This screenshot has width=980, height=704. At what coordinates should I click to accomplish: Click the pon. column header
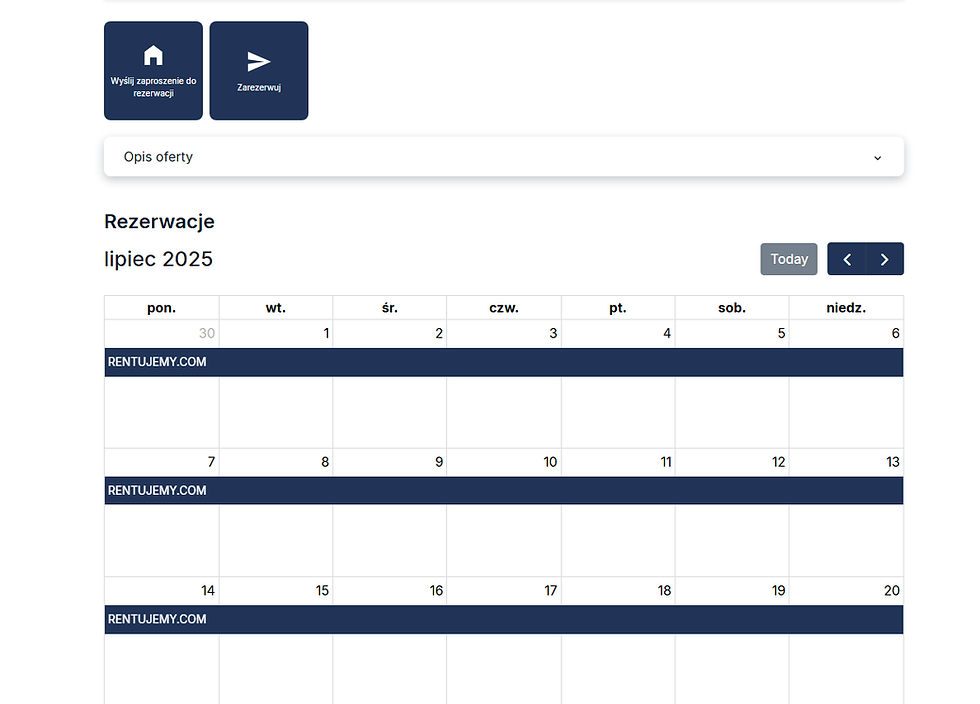coord(162,308)
